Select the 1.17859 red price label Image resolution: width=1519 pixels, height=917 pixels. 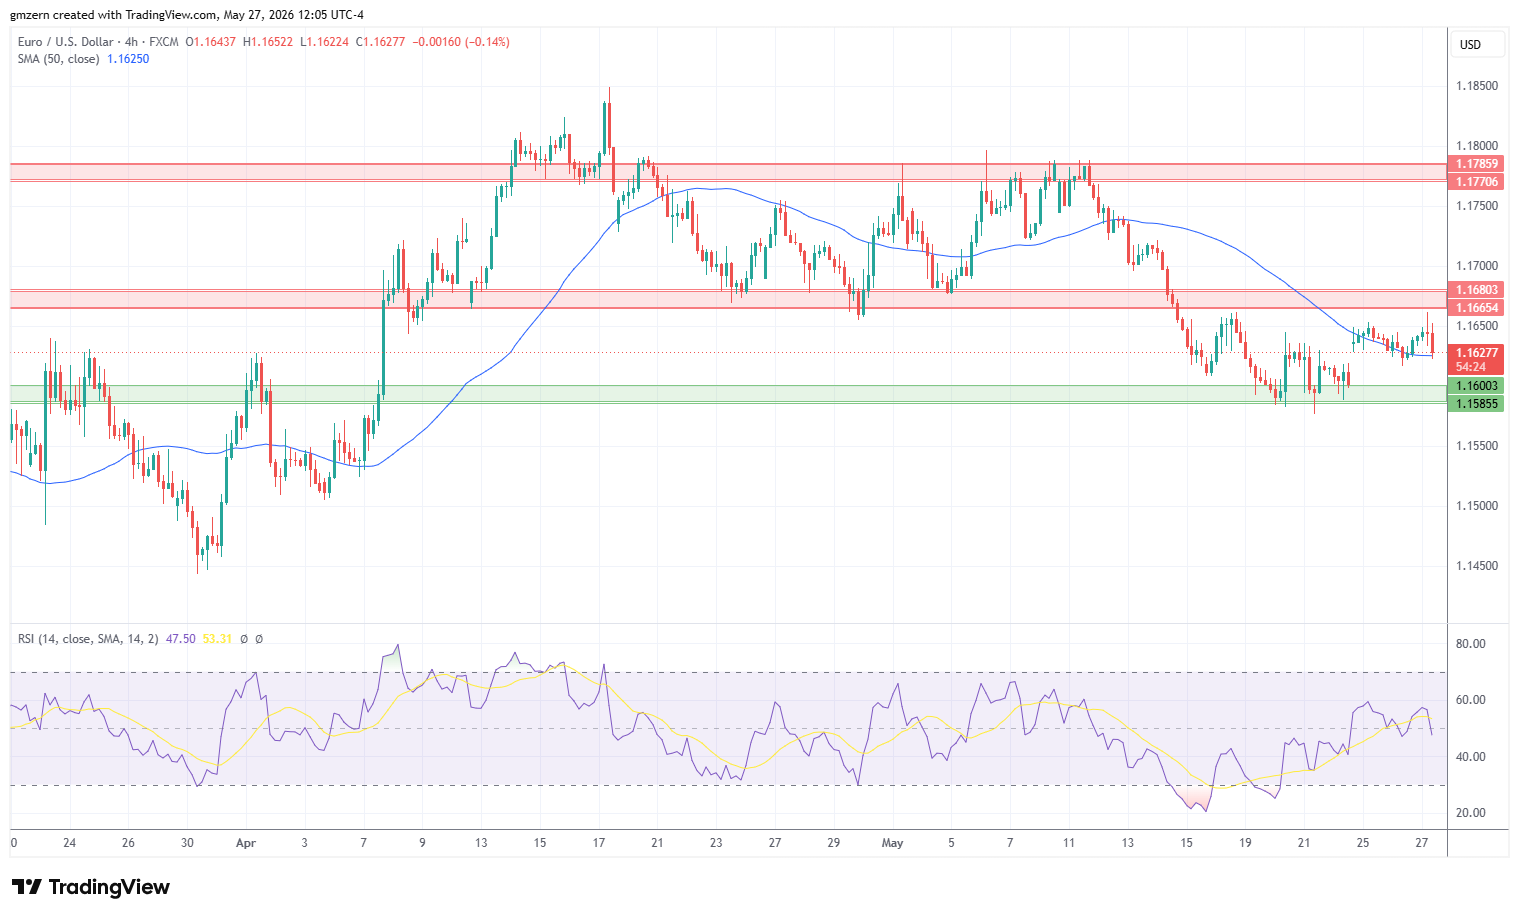(x=1476, y=164)
